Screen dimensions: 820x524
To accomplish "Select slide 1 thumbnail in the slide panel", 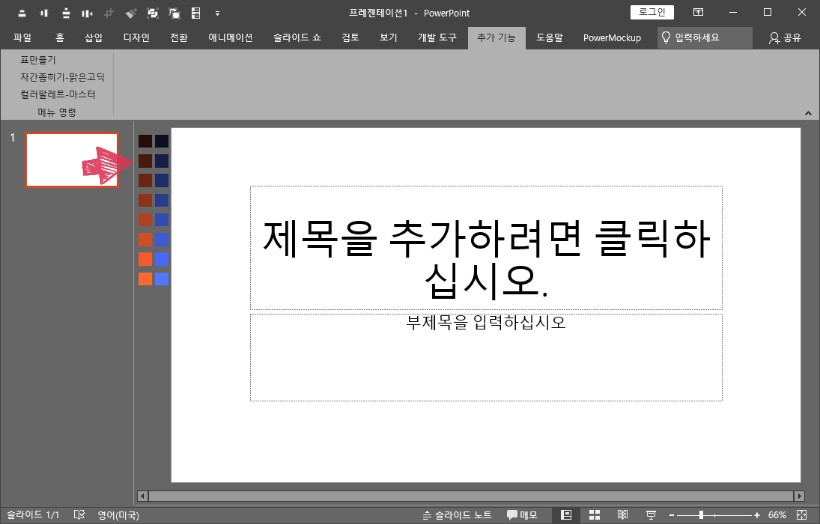I will (x=72, y=160).
